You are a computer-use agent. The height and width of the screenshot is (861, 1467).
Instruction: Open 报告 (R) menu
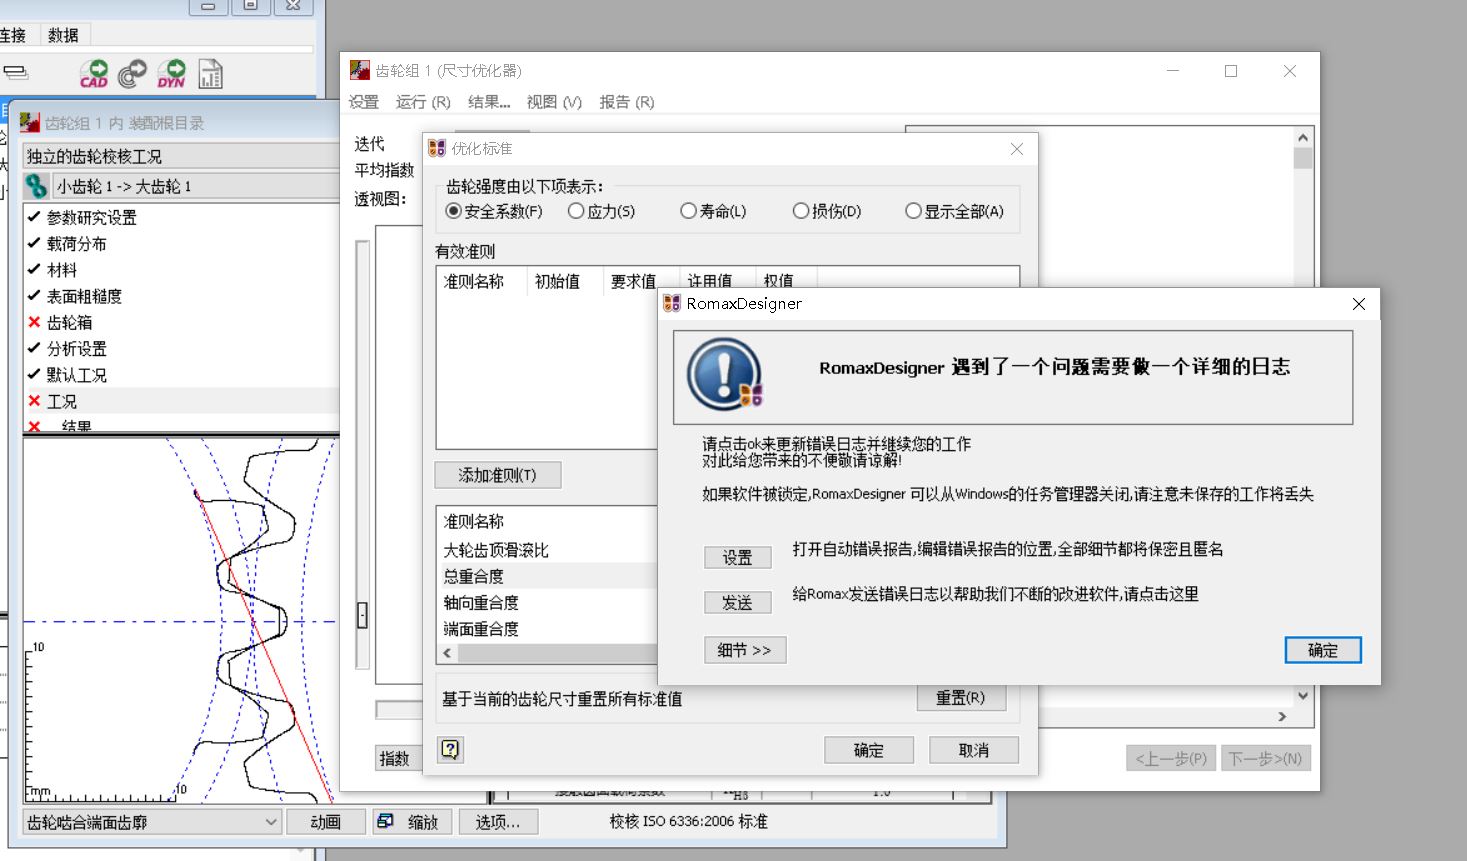point(627,102)
